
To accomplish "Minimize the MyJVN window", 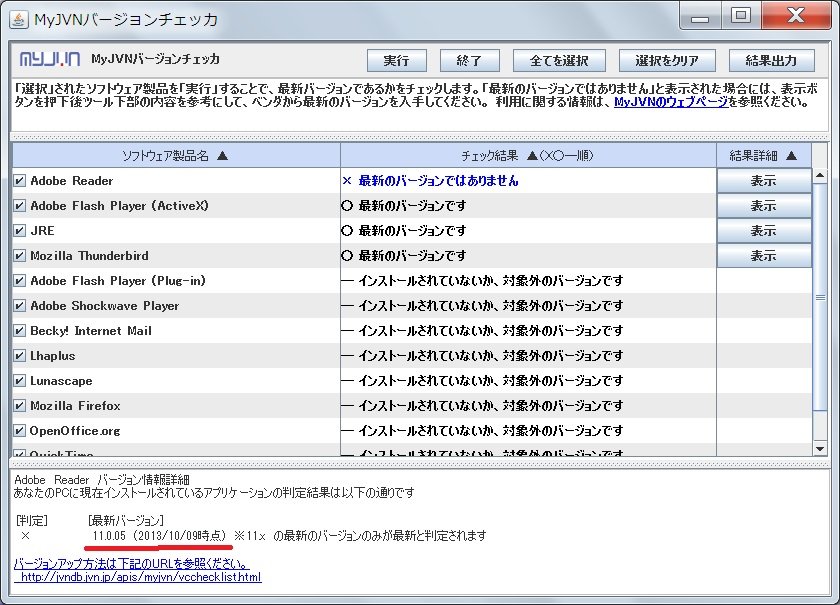I will [x=699, y=17].
